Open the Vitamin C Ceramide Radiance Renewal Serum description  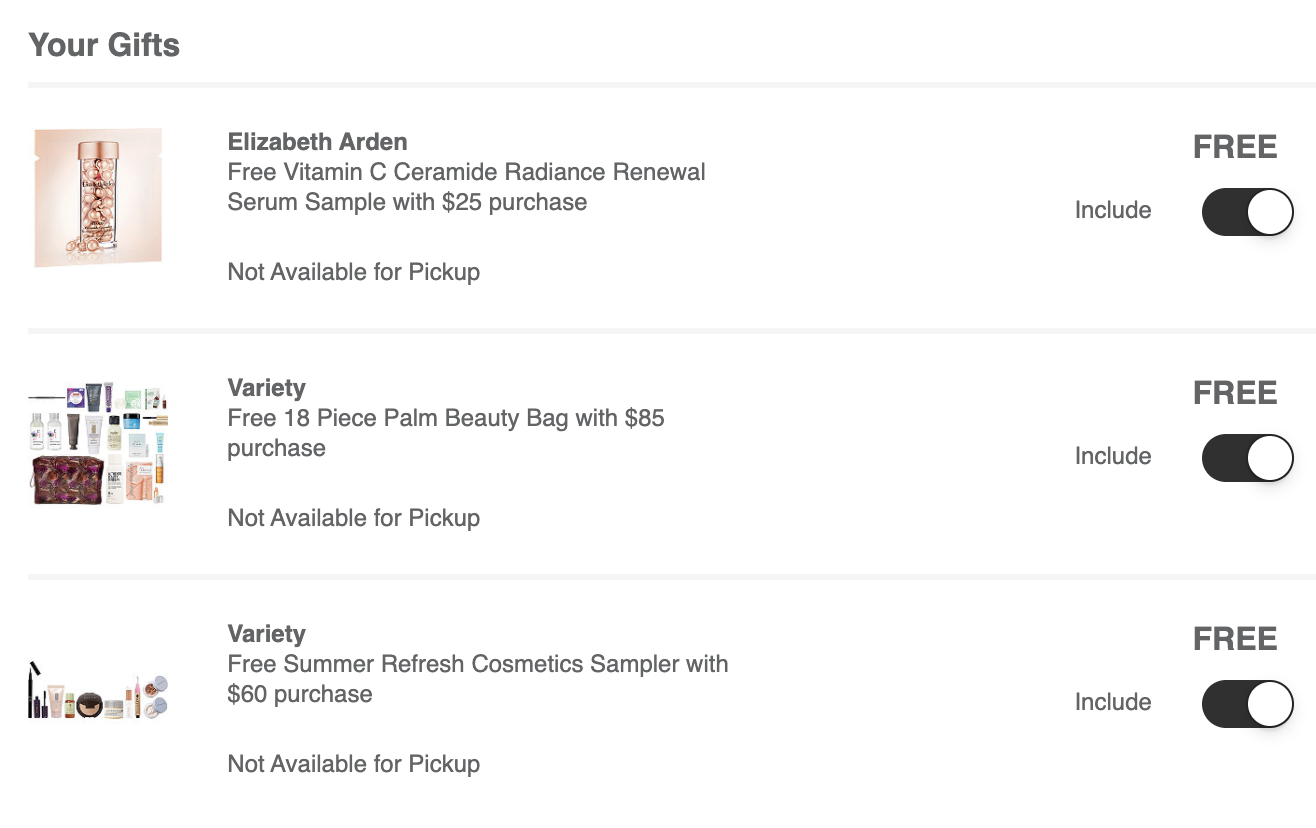tap(466, 187)
